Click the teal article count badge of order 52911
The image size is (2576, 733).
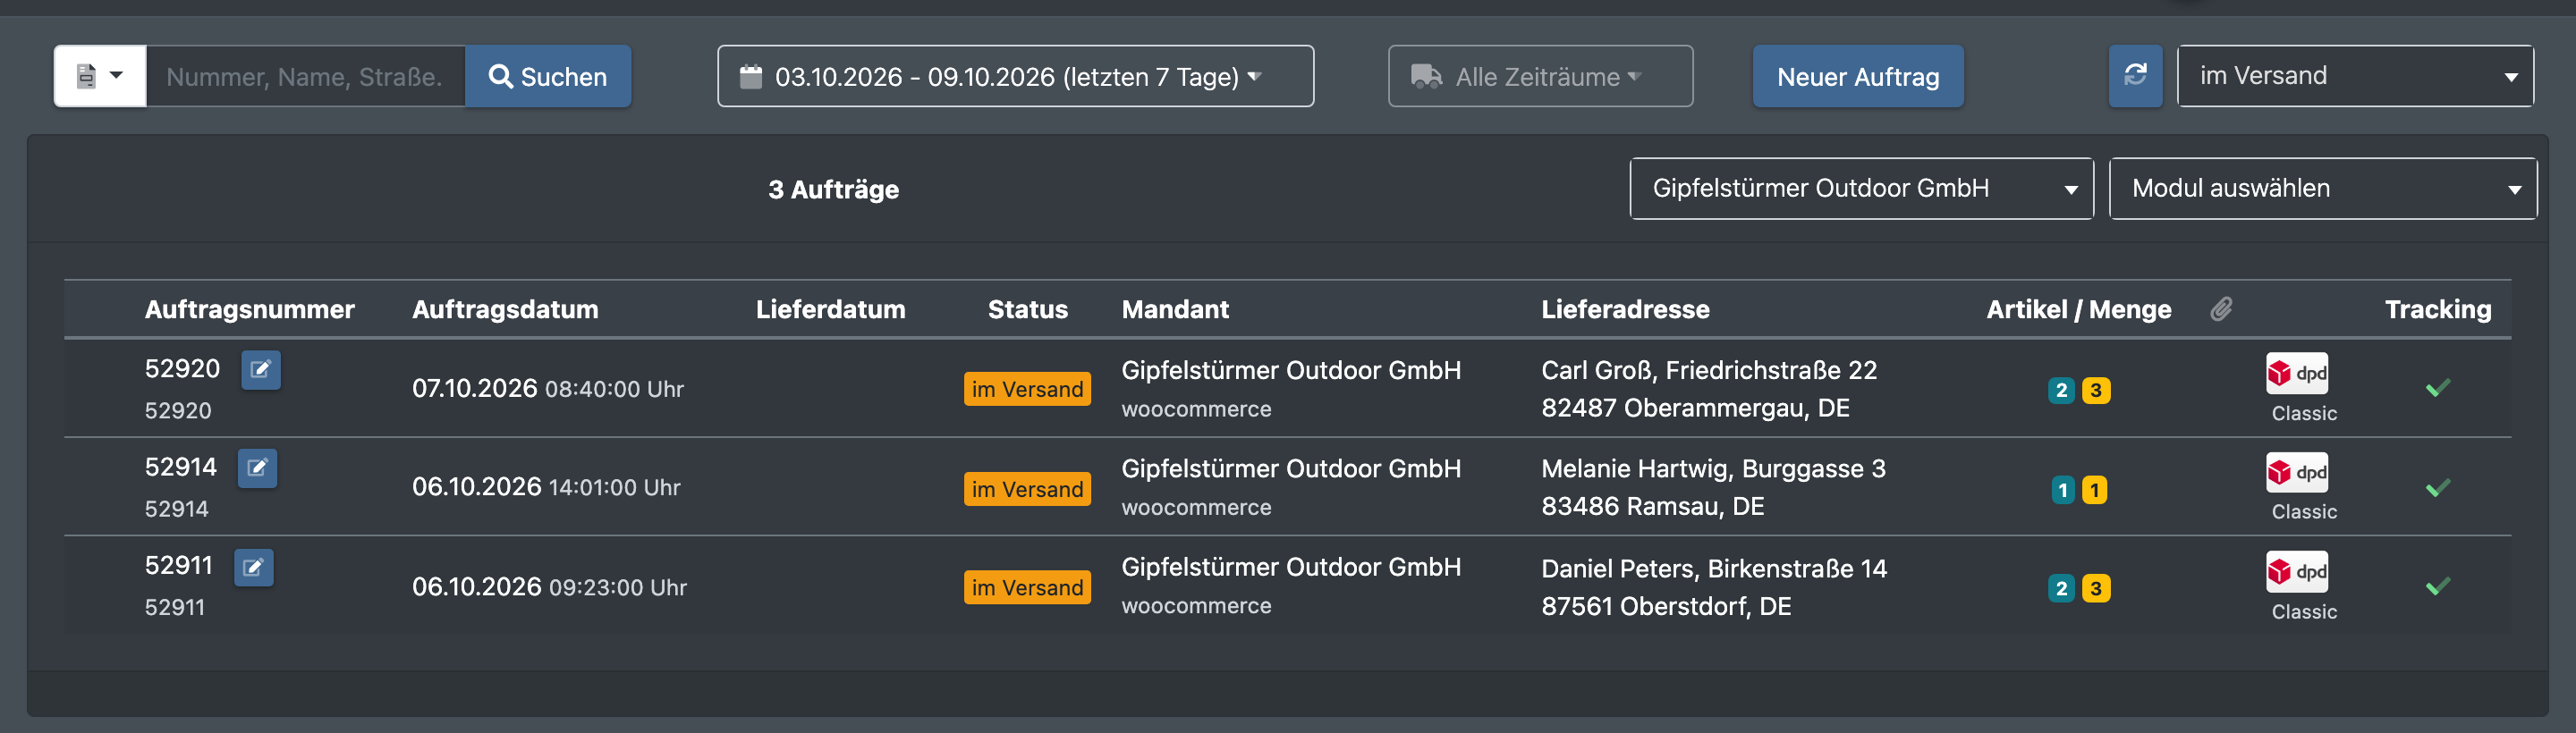coord(2061,588)
